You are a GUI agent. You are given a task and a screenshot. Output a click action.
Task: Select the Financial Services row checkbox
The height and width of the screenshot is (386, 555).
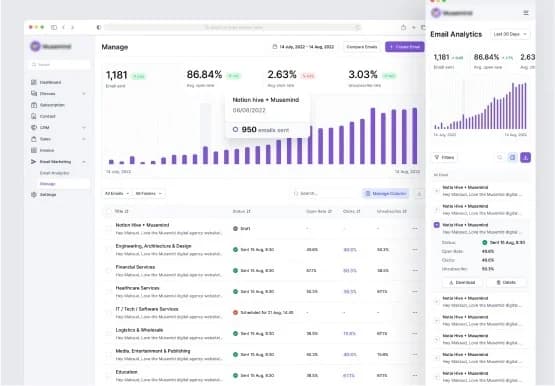coord(108,271)
